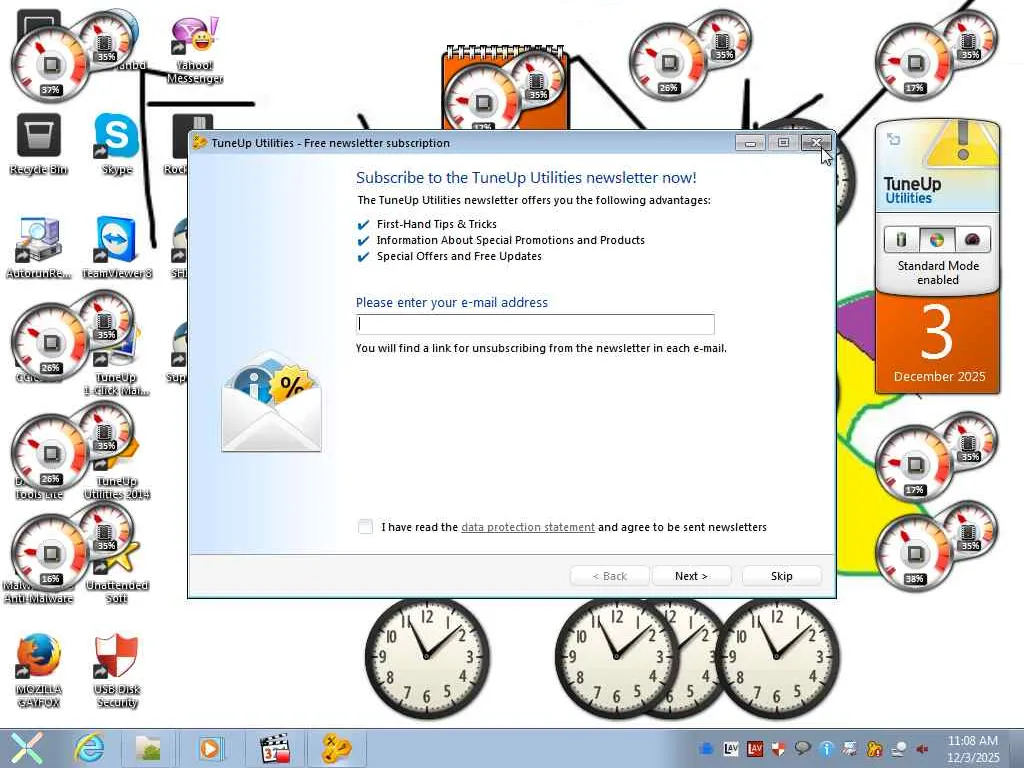Click the CPU meter gadget showing 38%
The image size is (1024, 768).
pyautogui.click(x=914, y=554)
